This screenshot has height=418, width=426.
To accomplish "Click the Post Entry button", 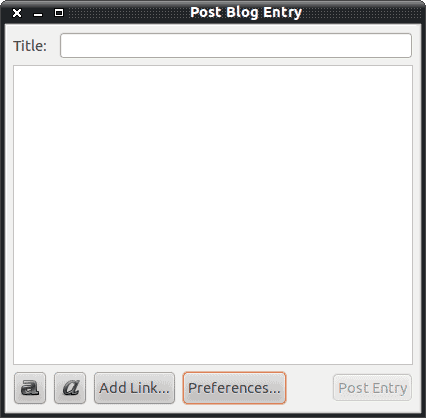I will coord(372,388).
